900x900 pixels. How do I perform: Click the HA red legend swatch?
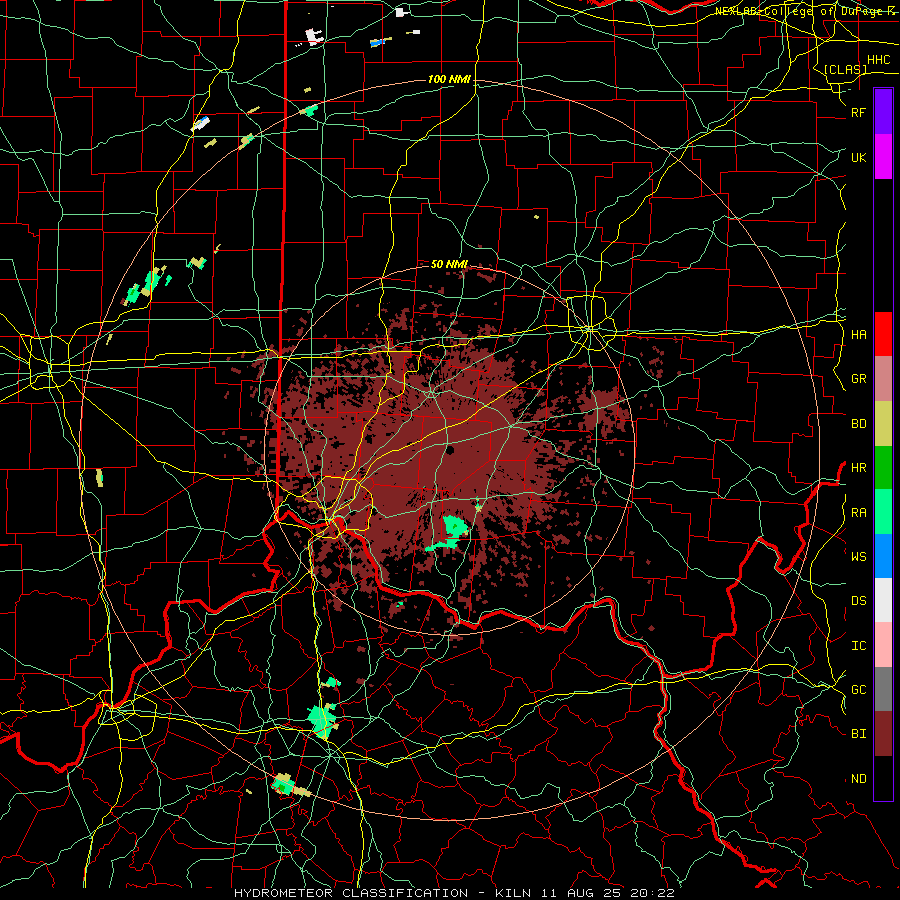(x=883, y=334)
